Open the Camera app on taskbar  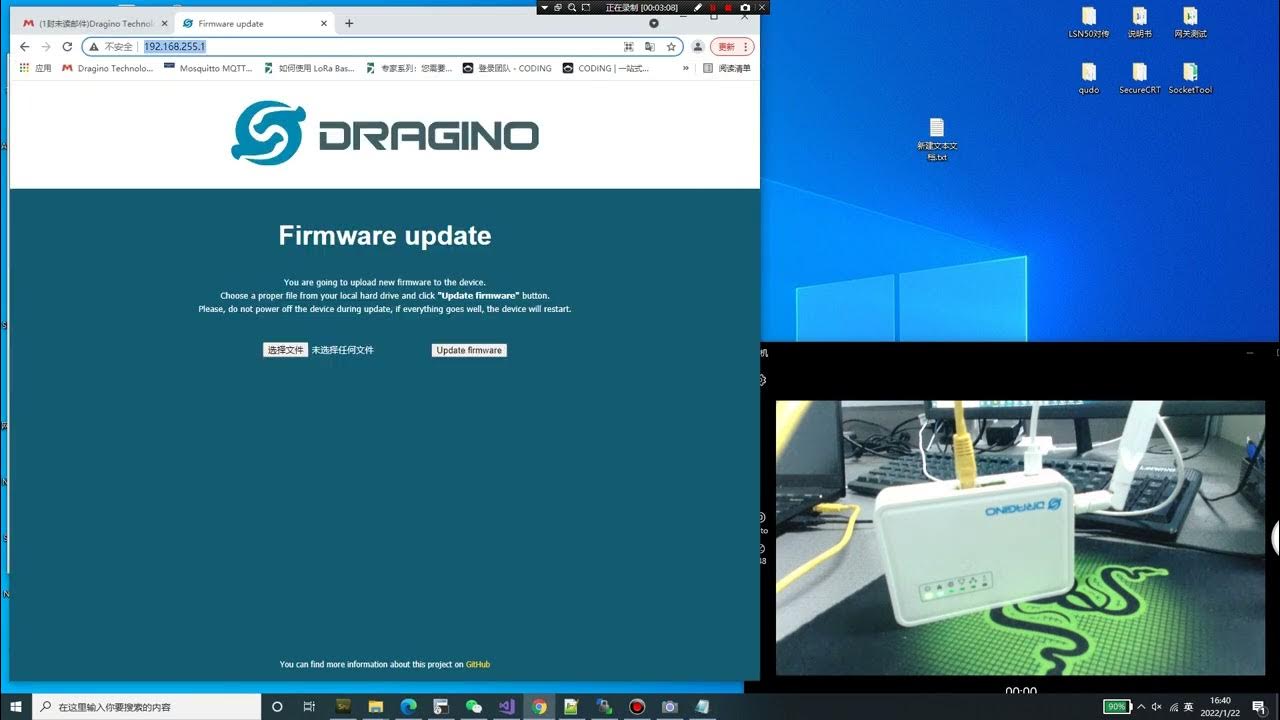(670, 706)
